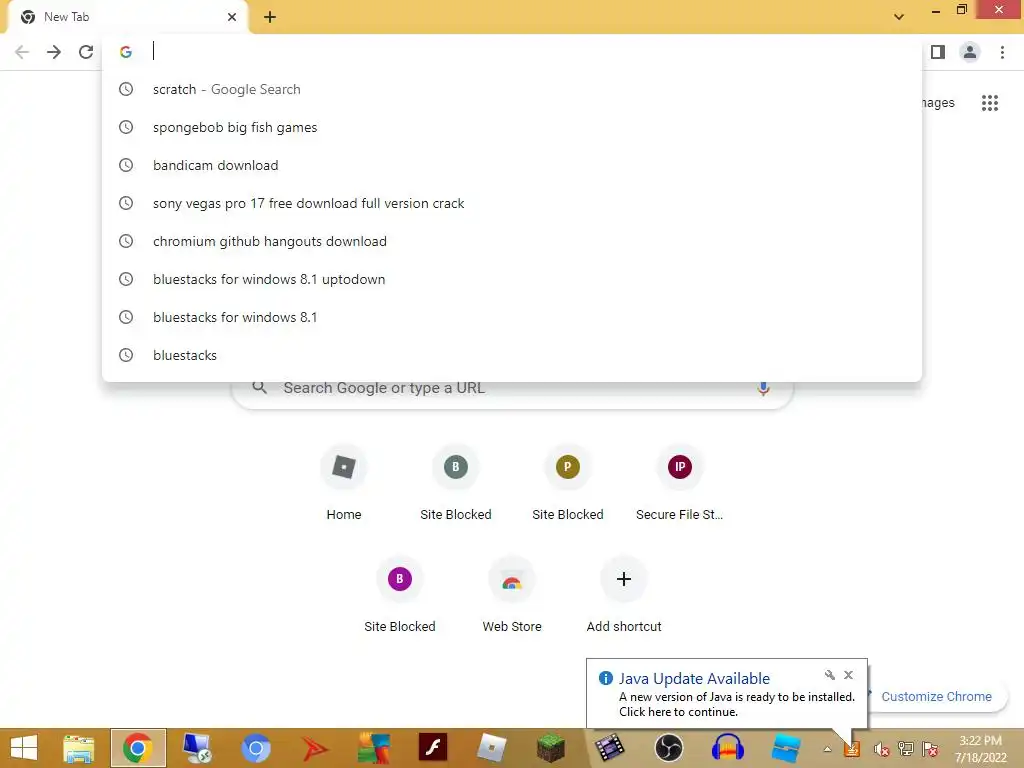
Task: Click the network tray icon
Action: coord(906,749)
